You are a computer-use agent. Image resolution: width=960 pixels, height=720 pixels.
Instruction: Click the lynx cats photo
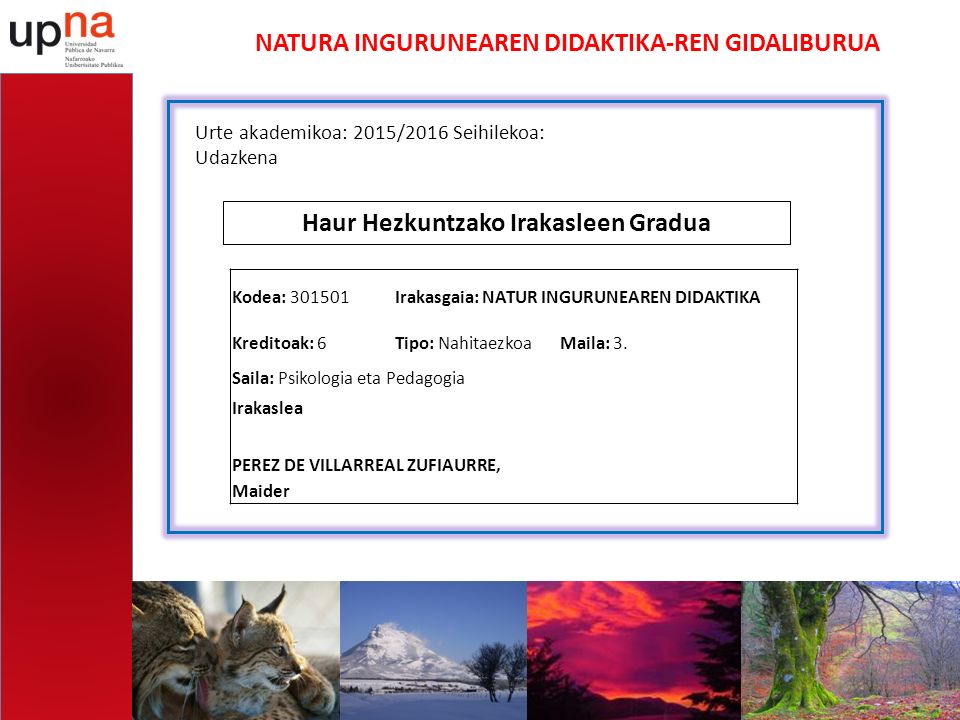tap(236, 650)
